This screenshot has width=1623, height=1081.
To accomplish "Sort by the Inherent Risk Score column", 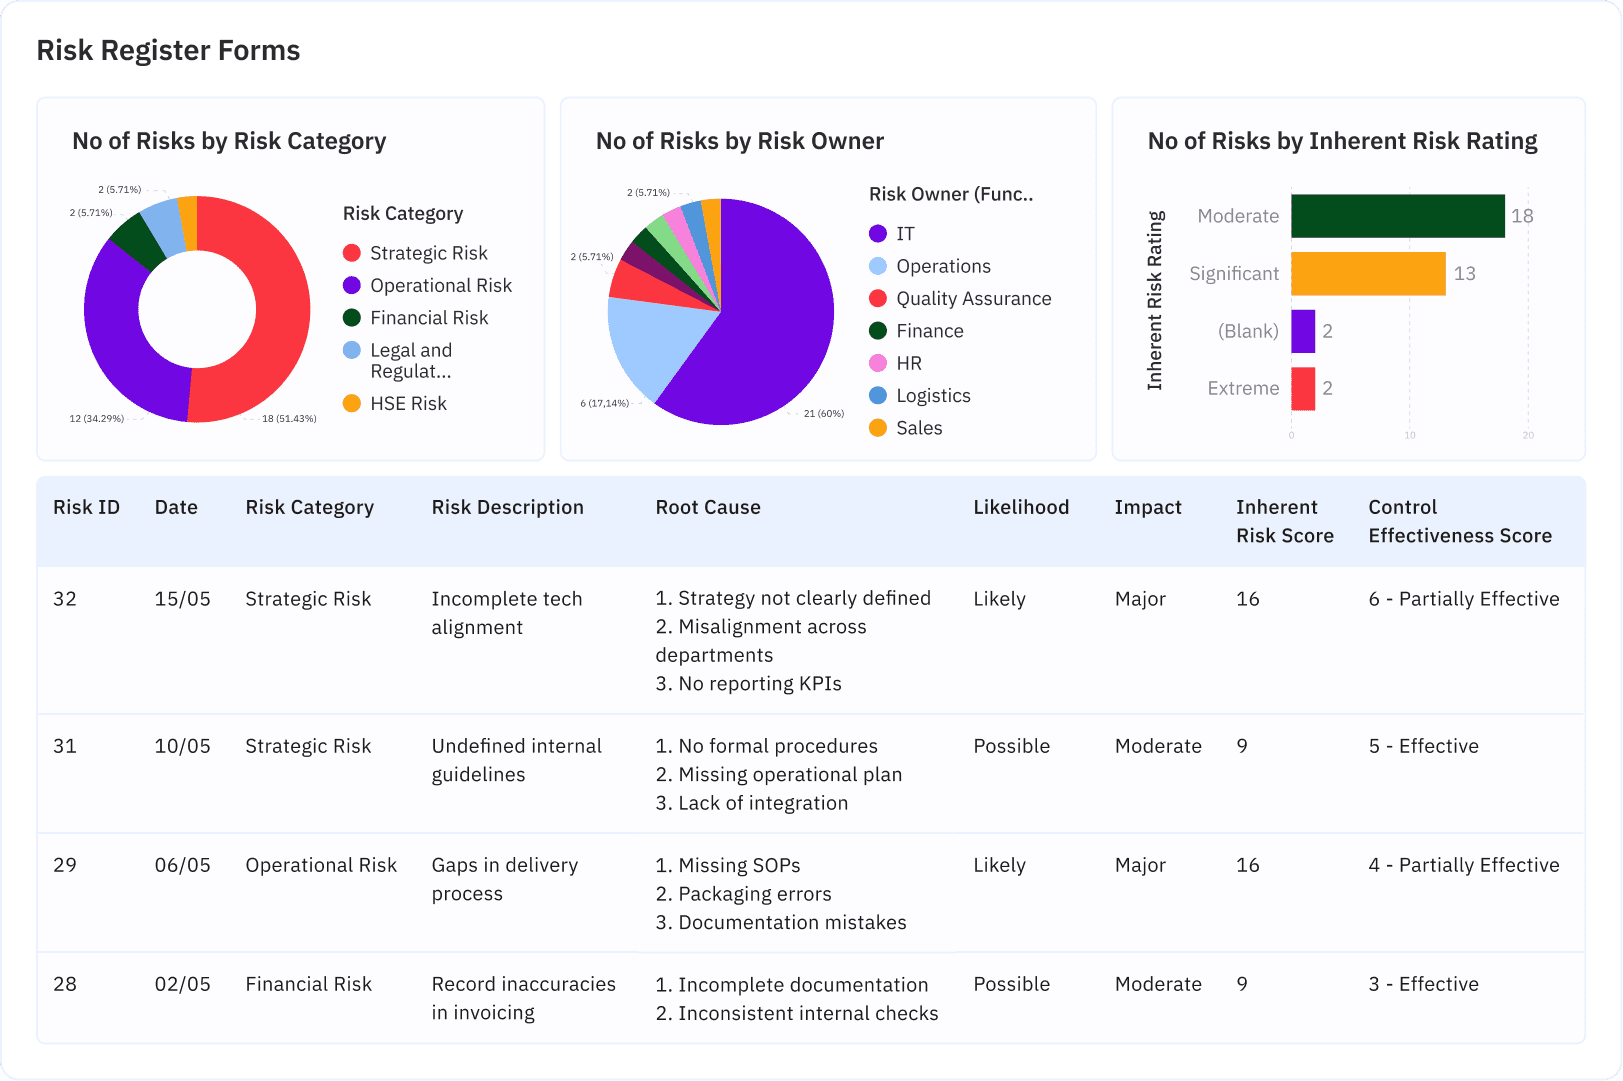I will tap(1284, 521).
